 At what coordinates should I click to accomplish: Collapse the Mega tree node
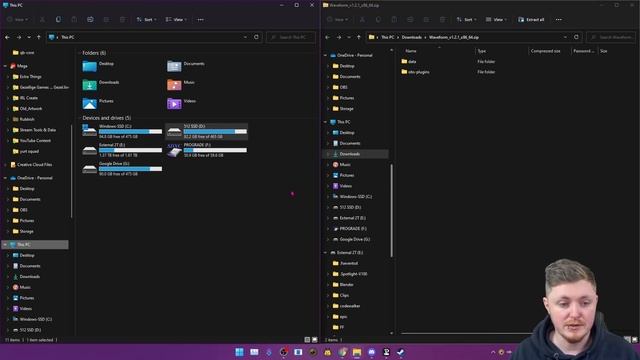click(5, 66)
